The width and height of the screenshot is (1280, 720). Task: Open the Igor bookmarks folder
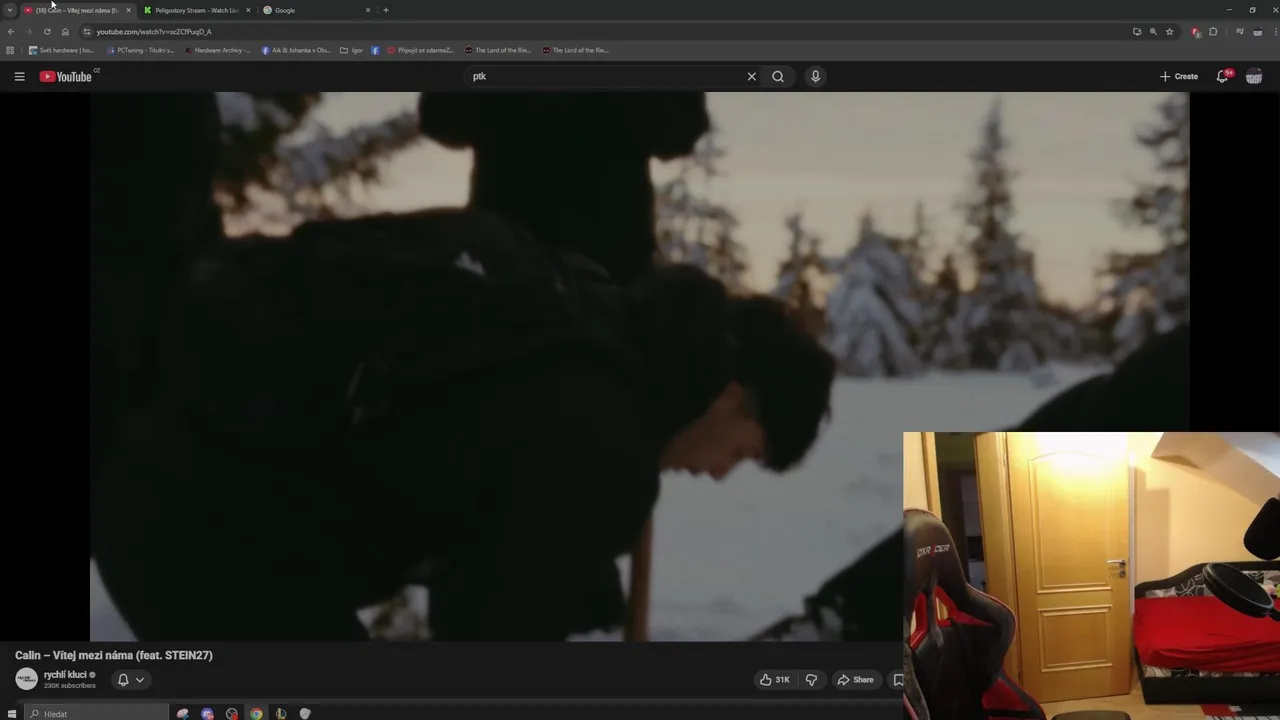coord(351,50)
